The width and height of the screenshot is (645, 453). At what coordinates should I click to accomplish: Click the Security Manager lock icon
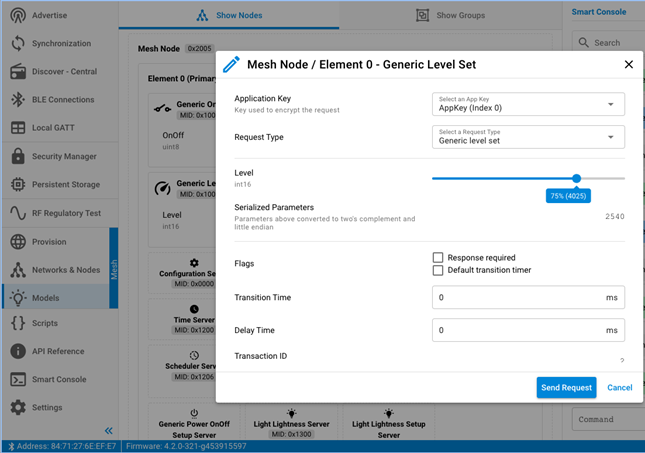(x=17, y=157)
